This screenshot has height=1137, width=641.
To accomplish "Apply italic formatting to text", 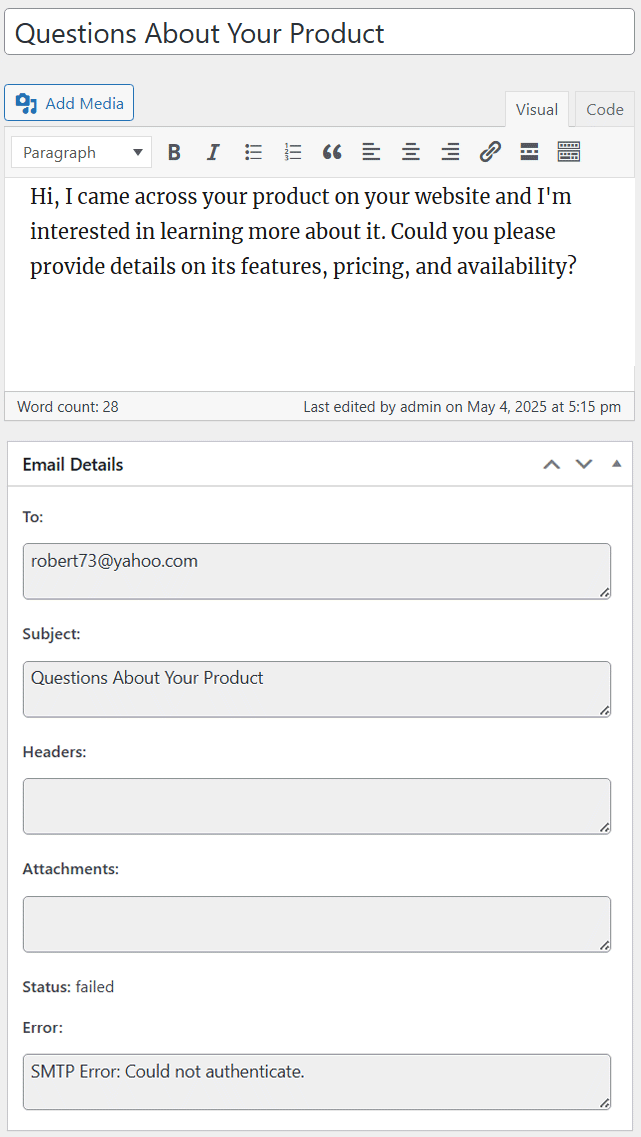I will point(213,152).
